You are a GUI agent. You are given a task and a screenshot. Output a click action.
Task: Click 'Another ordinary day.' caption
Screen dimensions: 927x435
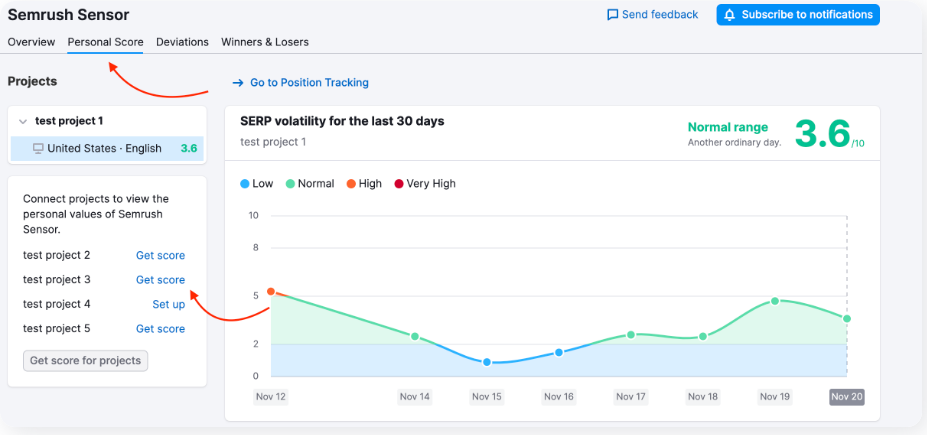click(734, 142)
